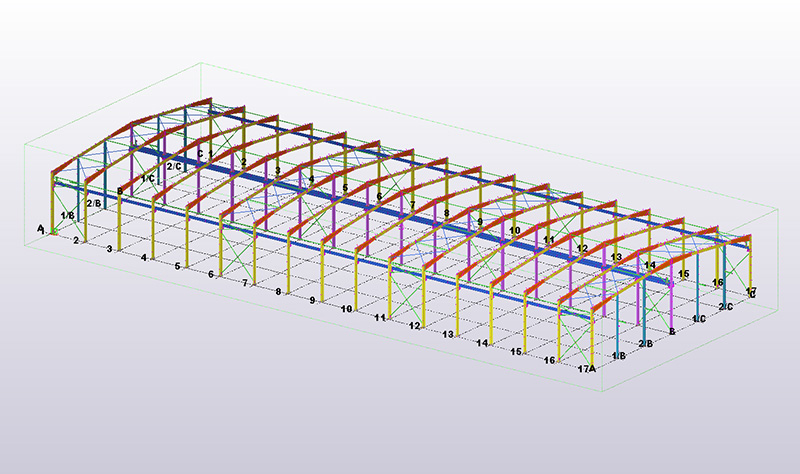Click far-side grid label 16 on axis C

click(x=718, y=282)
